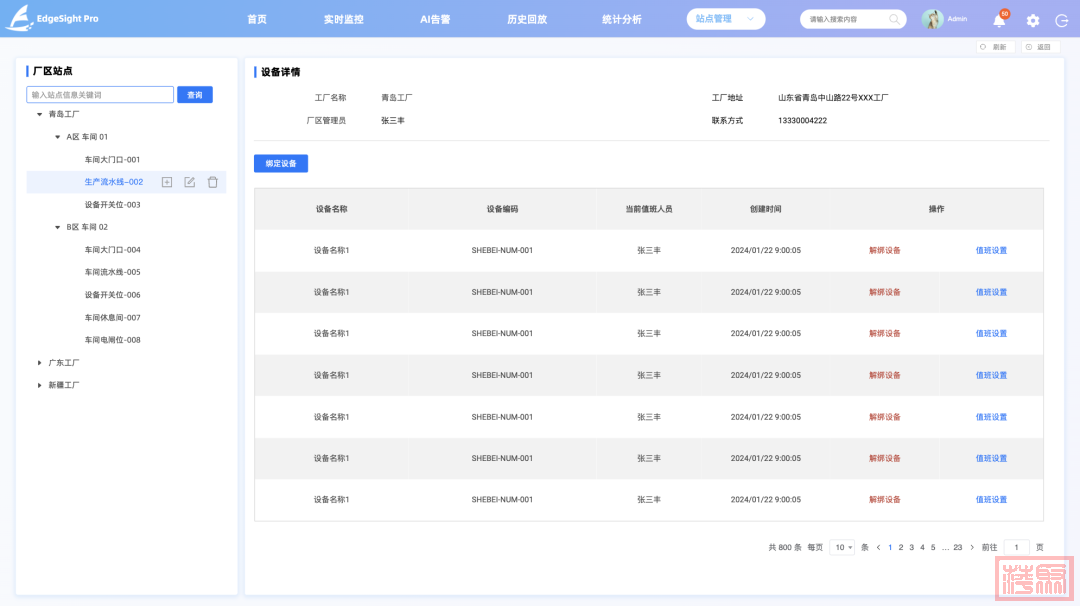The image size is (1080, 606).
Task: Click the 查询 button in 厂区站点 panel
Action: [195, 95]
